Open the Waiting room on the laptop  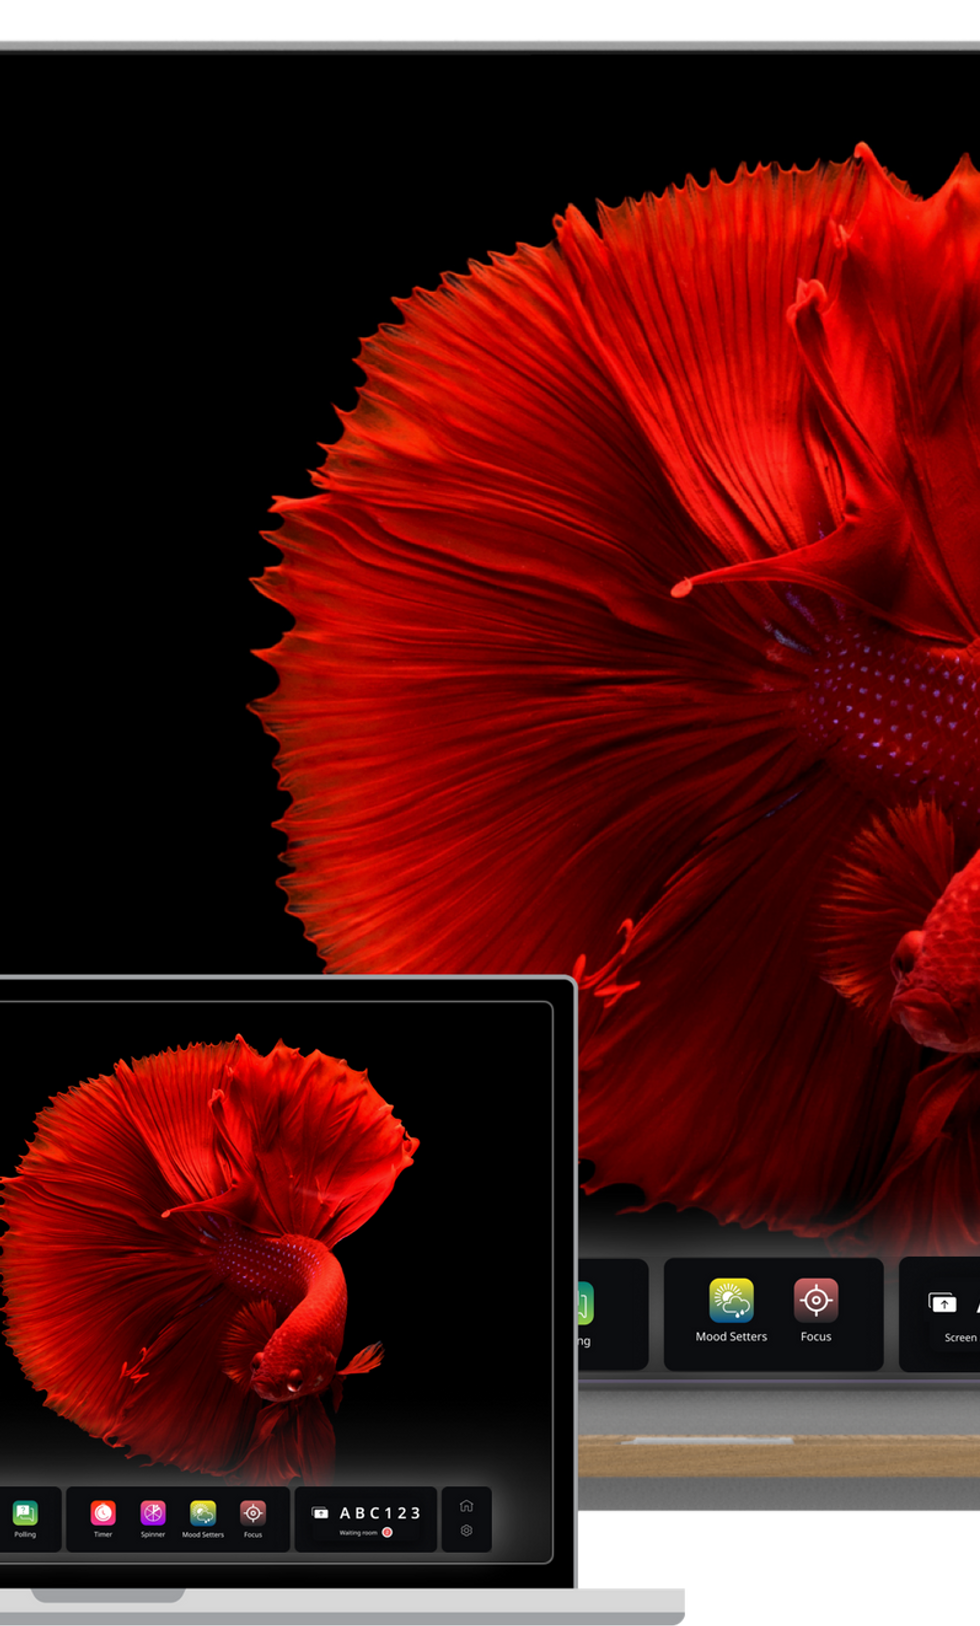click(358, 1532)
